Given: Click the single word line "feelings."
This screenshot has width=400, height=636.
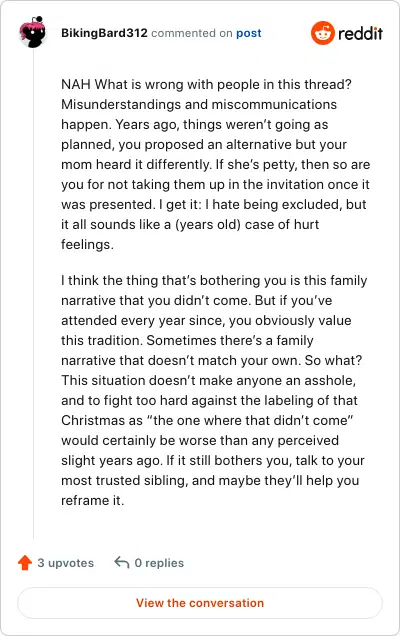Looking at the screenshot, I should click(87, 245).
